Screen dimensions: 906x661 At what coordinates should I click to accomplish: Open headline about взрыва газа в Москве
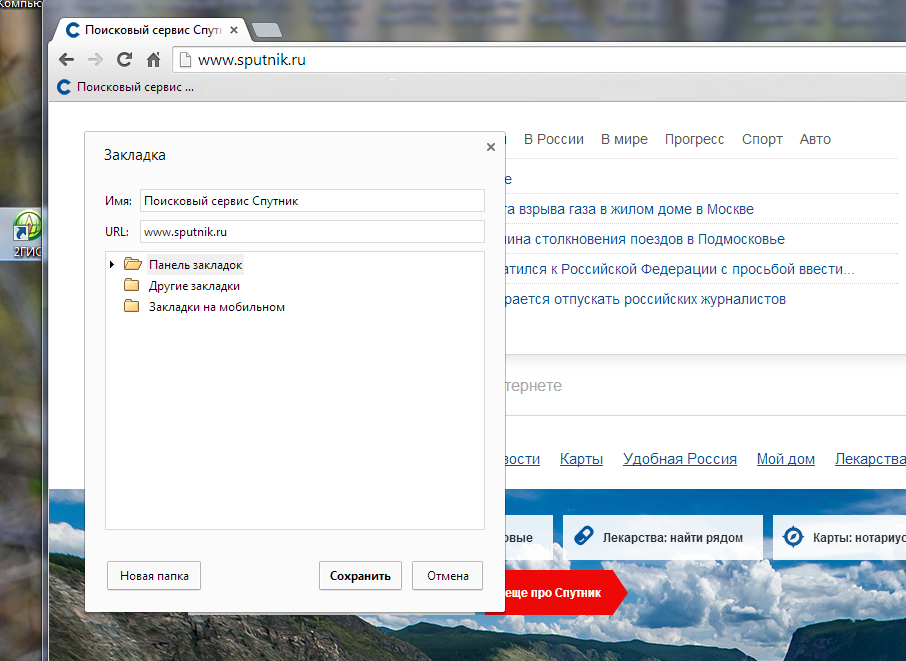[629, 209]
